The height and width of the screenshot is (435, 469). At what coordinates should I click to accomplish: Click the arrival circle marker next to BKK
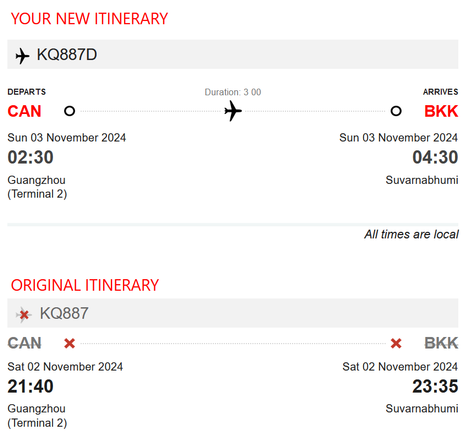396,111
